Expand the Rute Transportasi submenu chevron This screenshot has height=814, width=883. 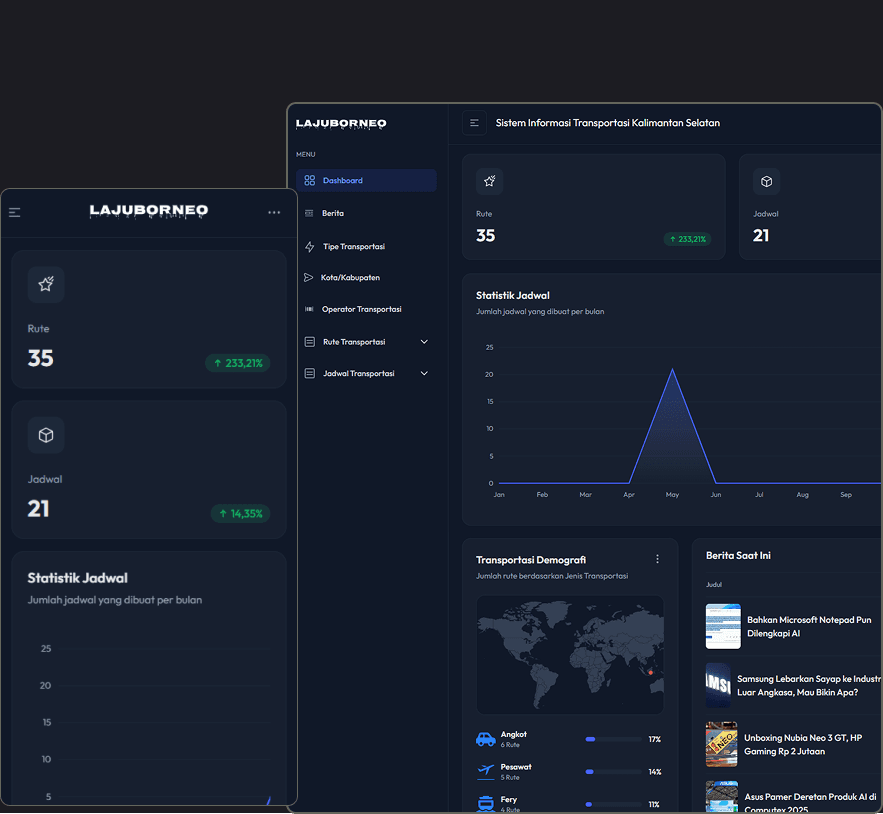point(424,342)
